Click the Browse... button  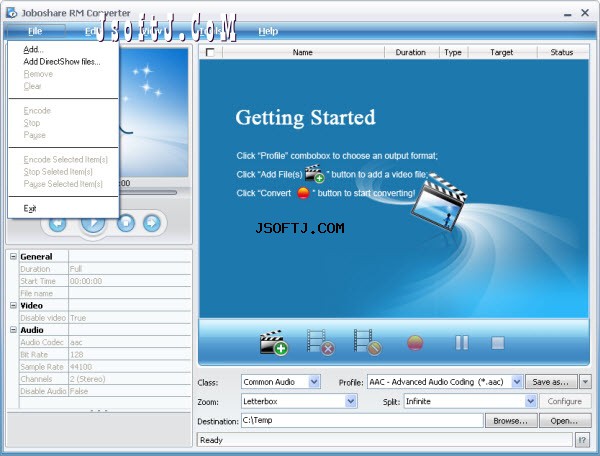511,421
